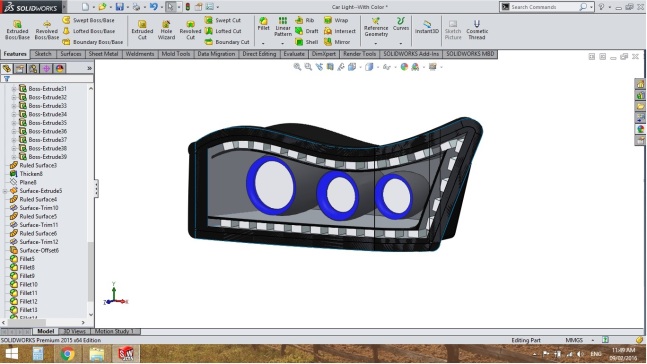
Task: Select the Cosmetic Thread tool
Action: 477,30
